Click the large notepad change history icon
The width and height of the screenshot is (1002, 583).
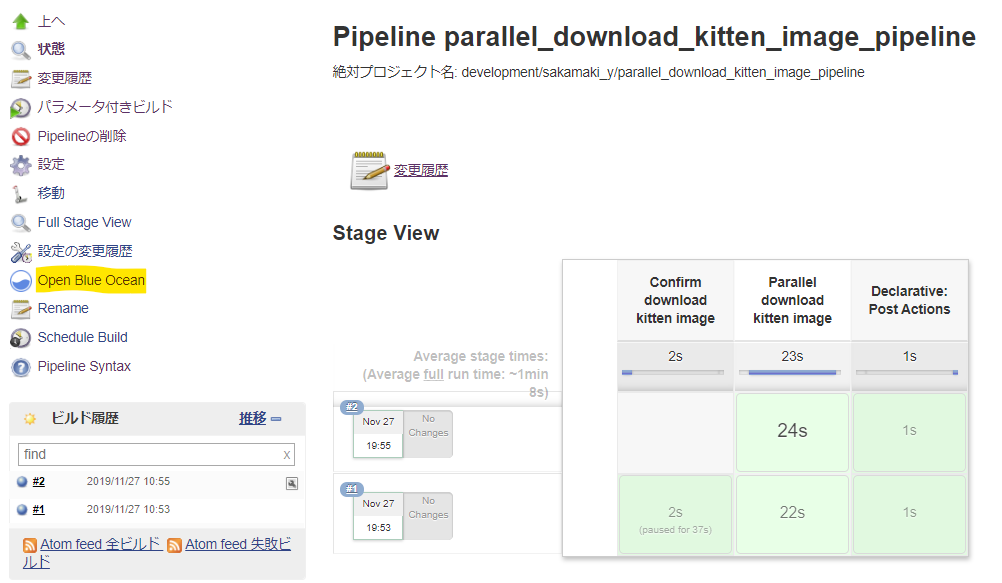click(369, 171)
